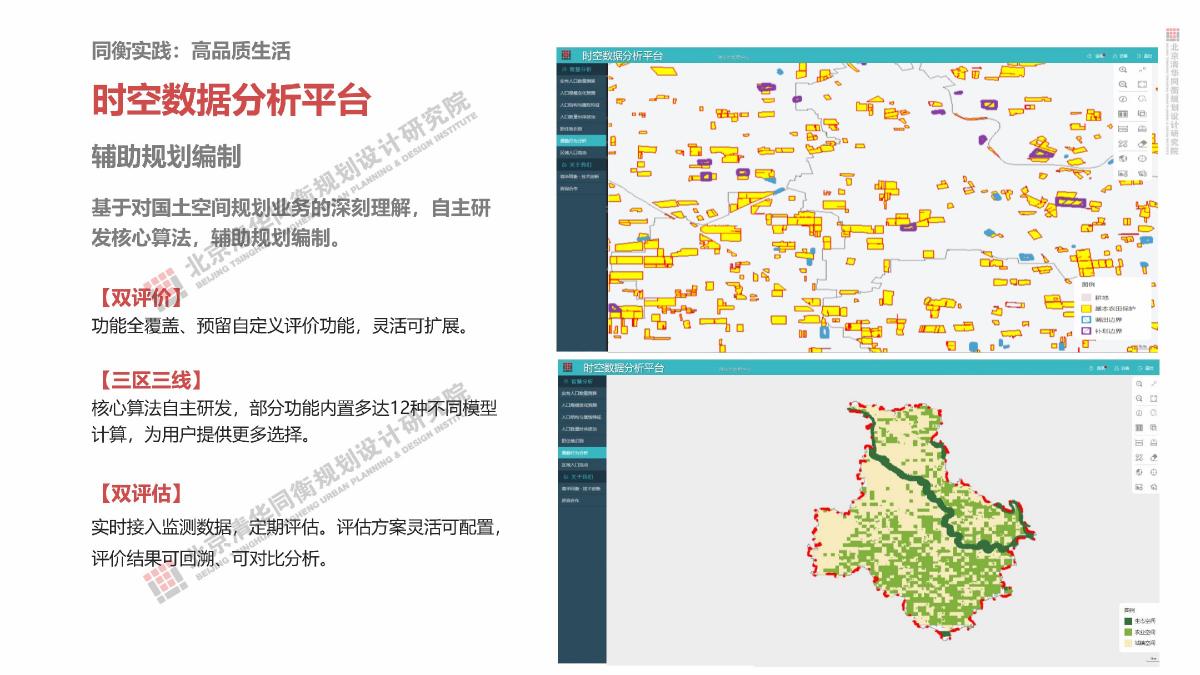The image size is (1200, 675).
Task: Click zoom-in magnifier in upper map toolbar
Action: click(x=1123, y=70)
